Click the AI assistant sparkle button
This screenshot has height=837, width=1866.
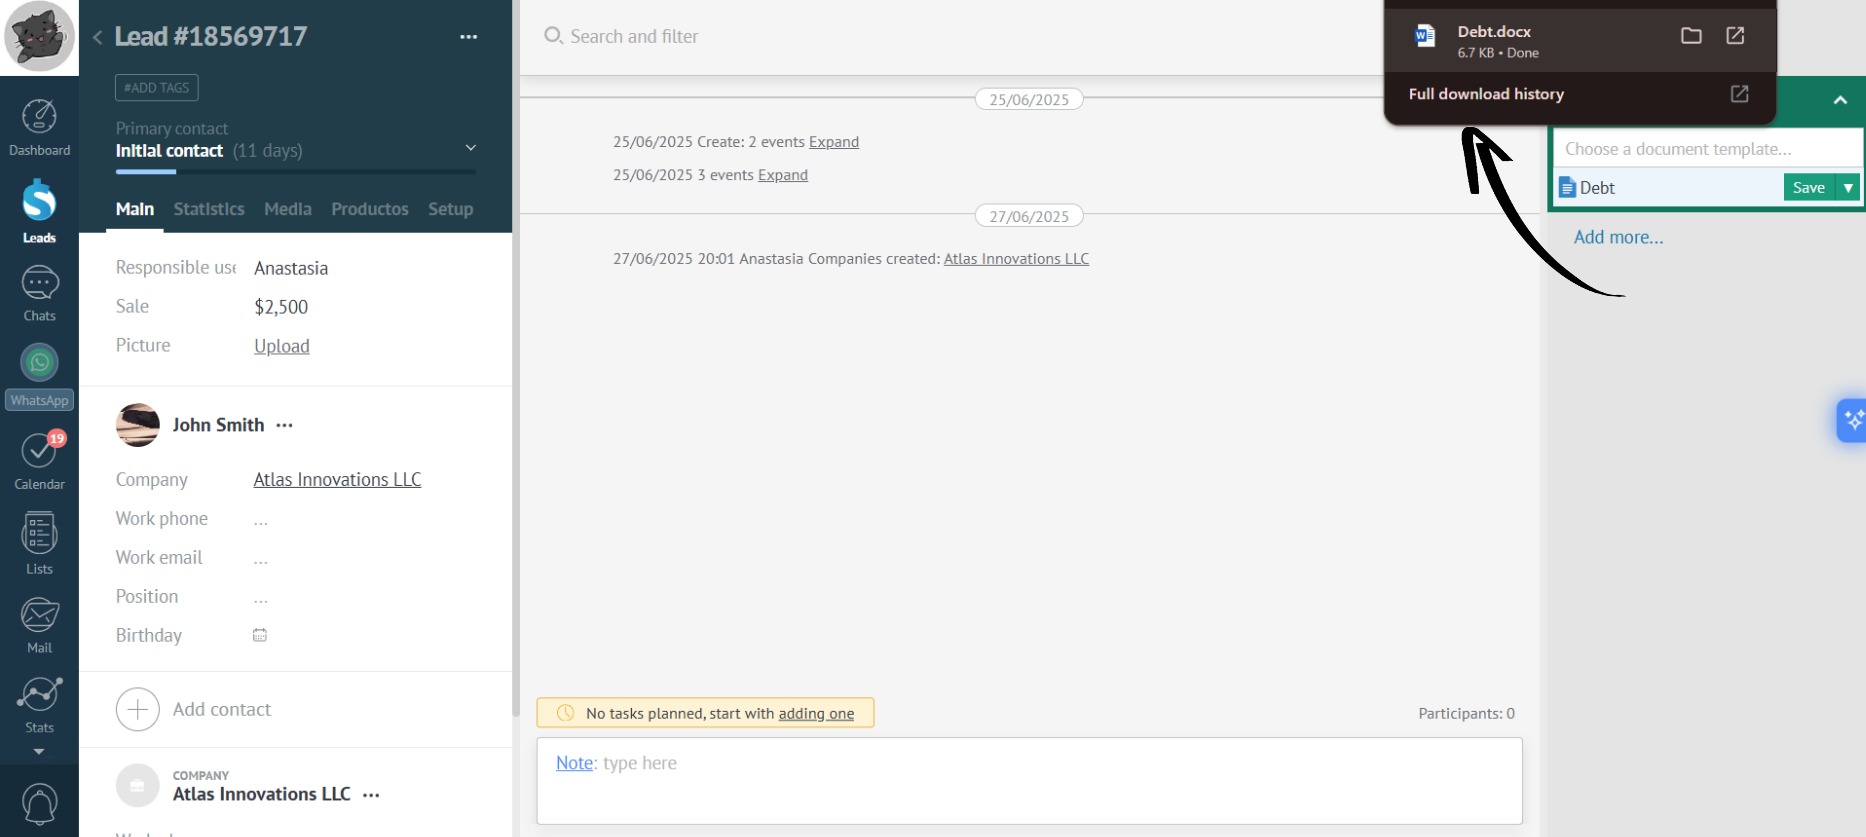pyautogui.click(x=1852, y=420)
